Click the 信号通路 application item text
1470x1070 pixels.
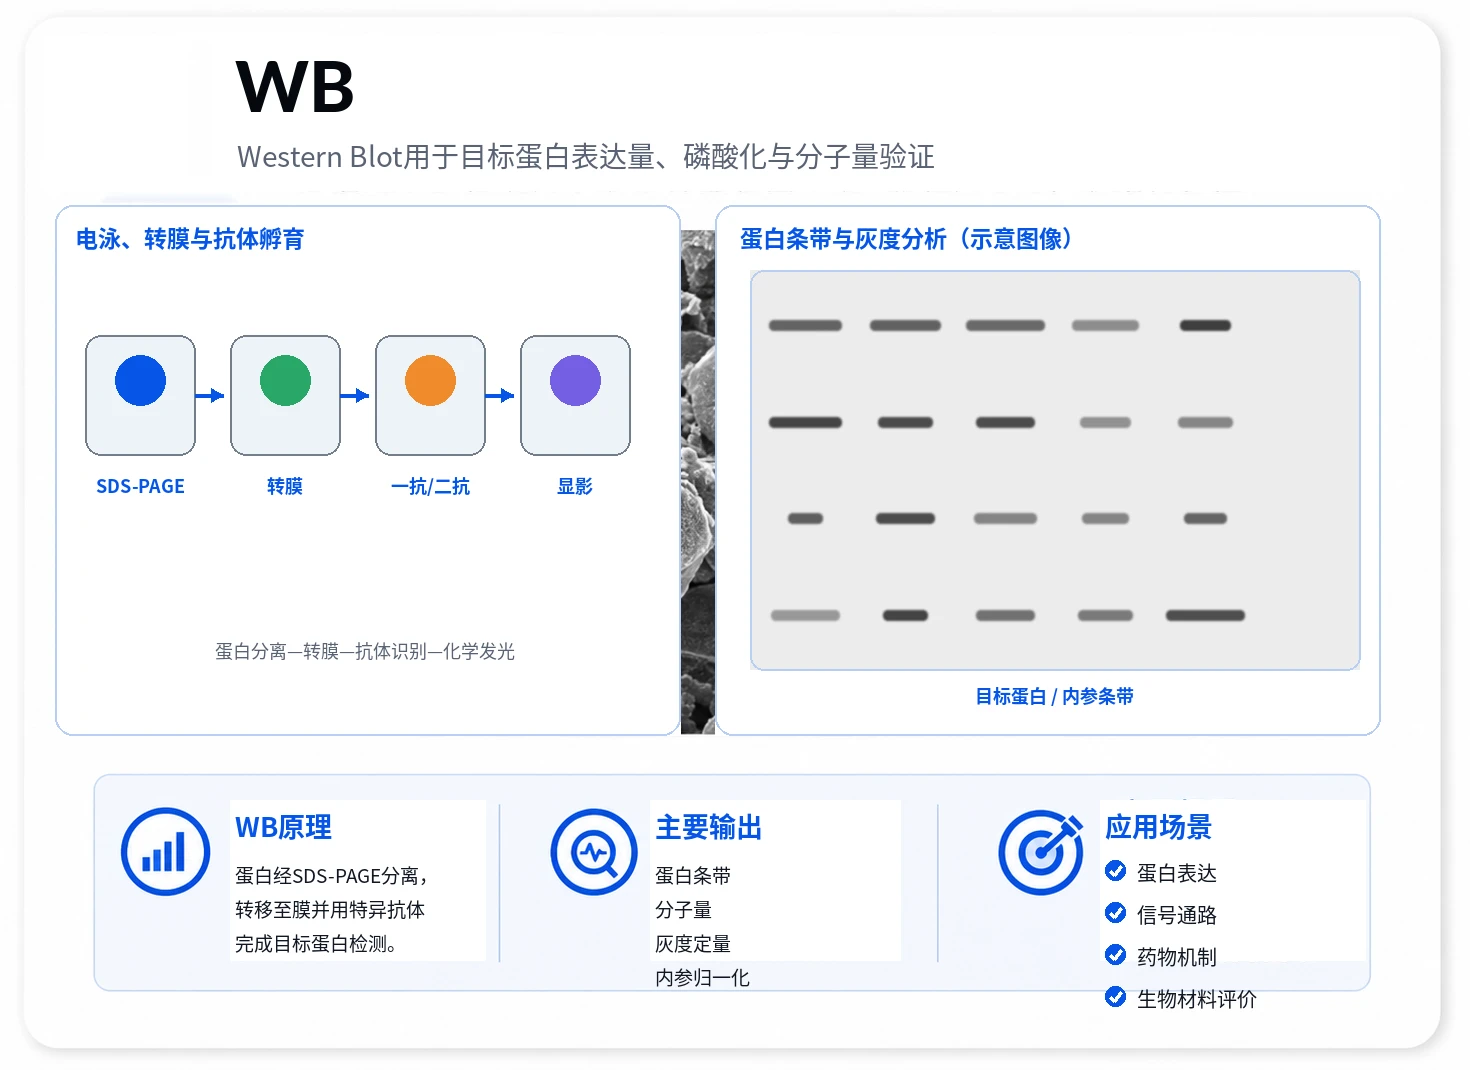[x=1177, y=915]
